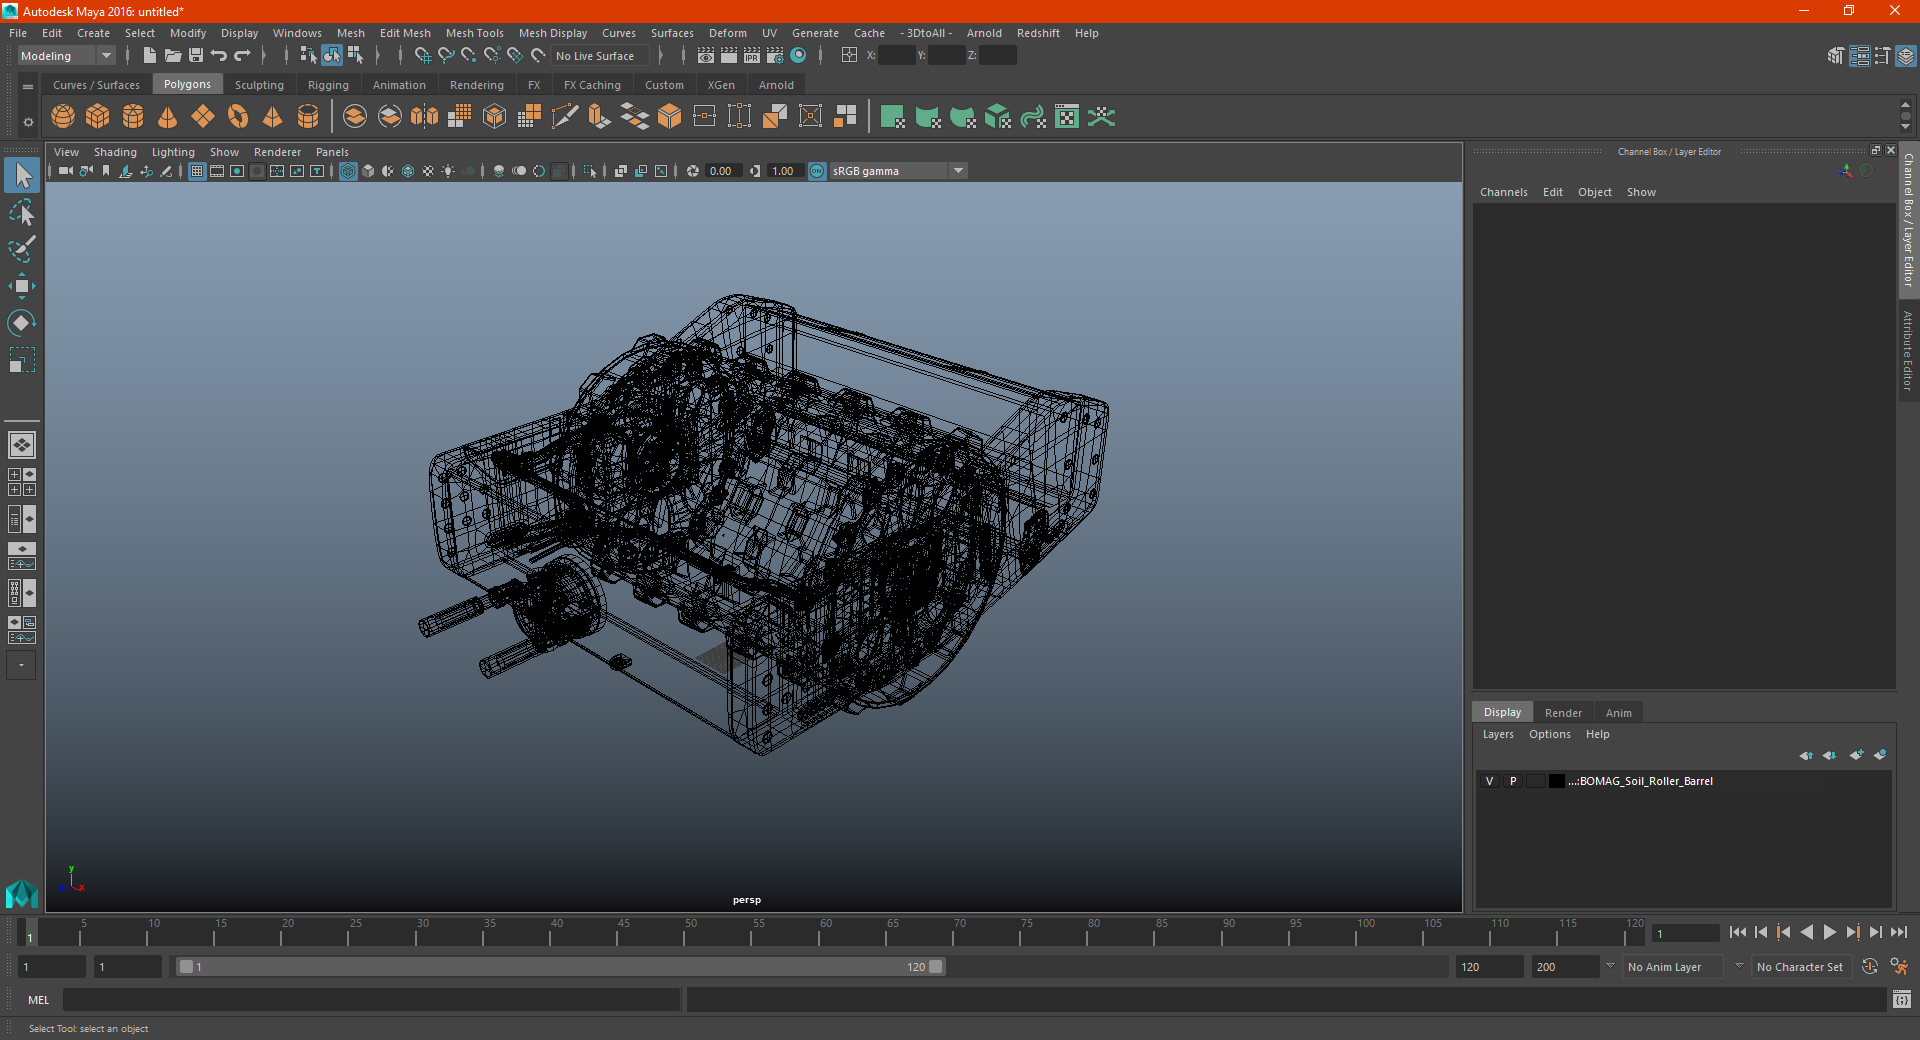
Task: Open the sRGB gamma view transform dropdown
Action: pos(899,171)
